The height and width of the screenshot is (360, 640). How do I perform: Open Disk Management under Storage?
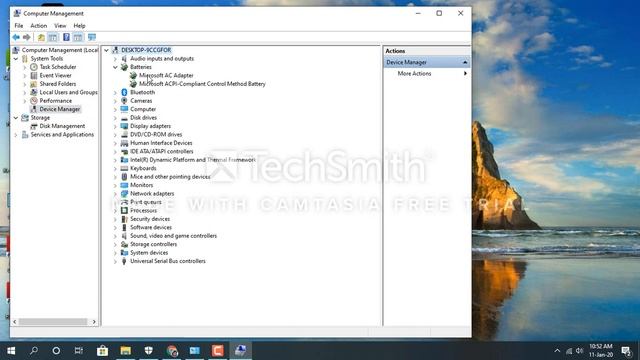point(62,126)
